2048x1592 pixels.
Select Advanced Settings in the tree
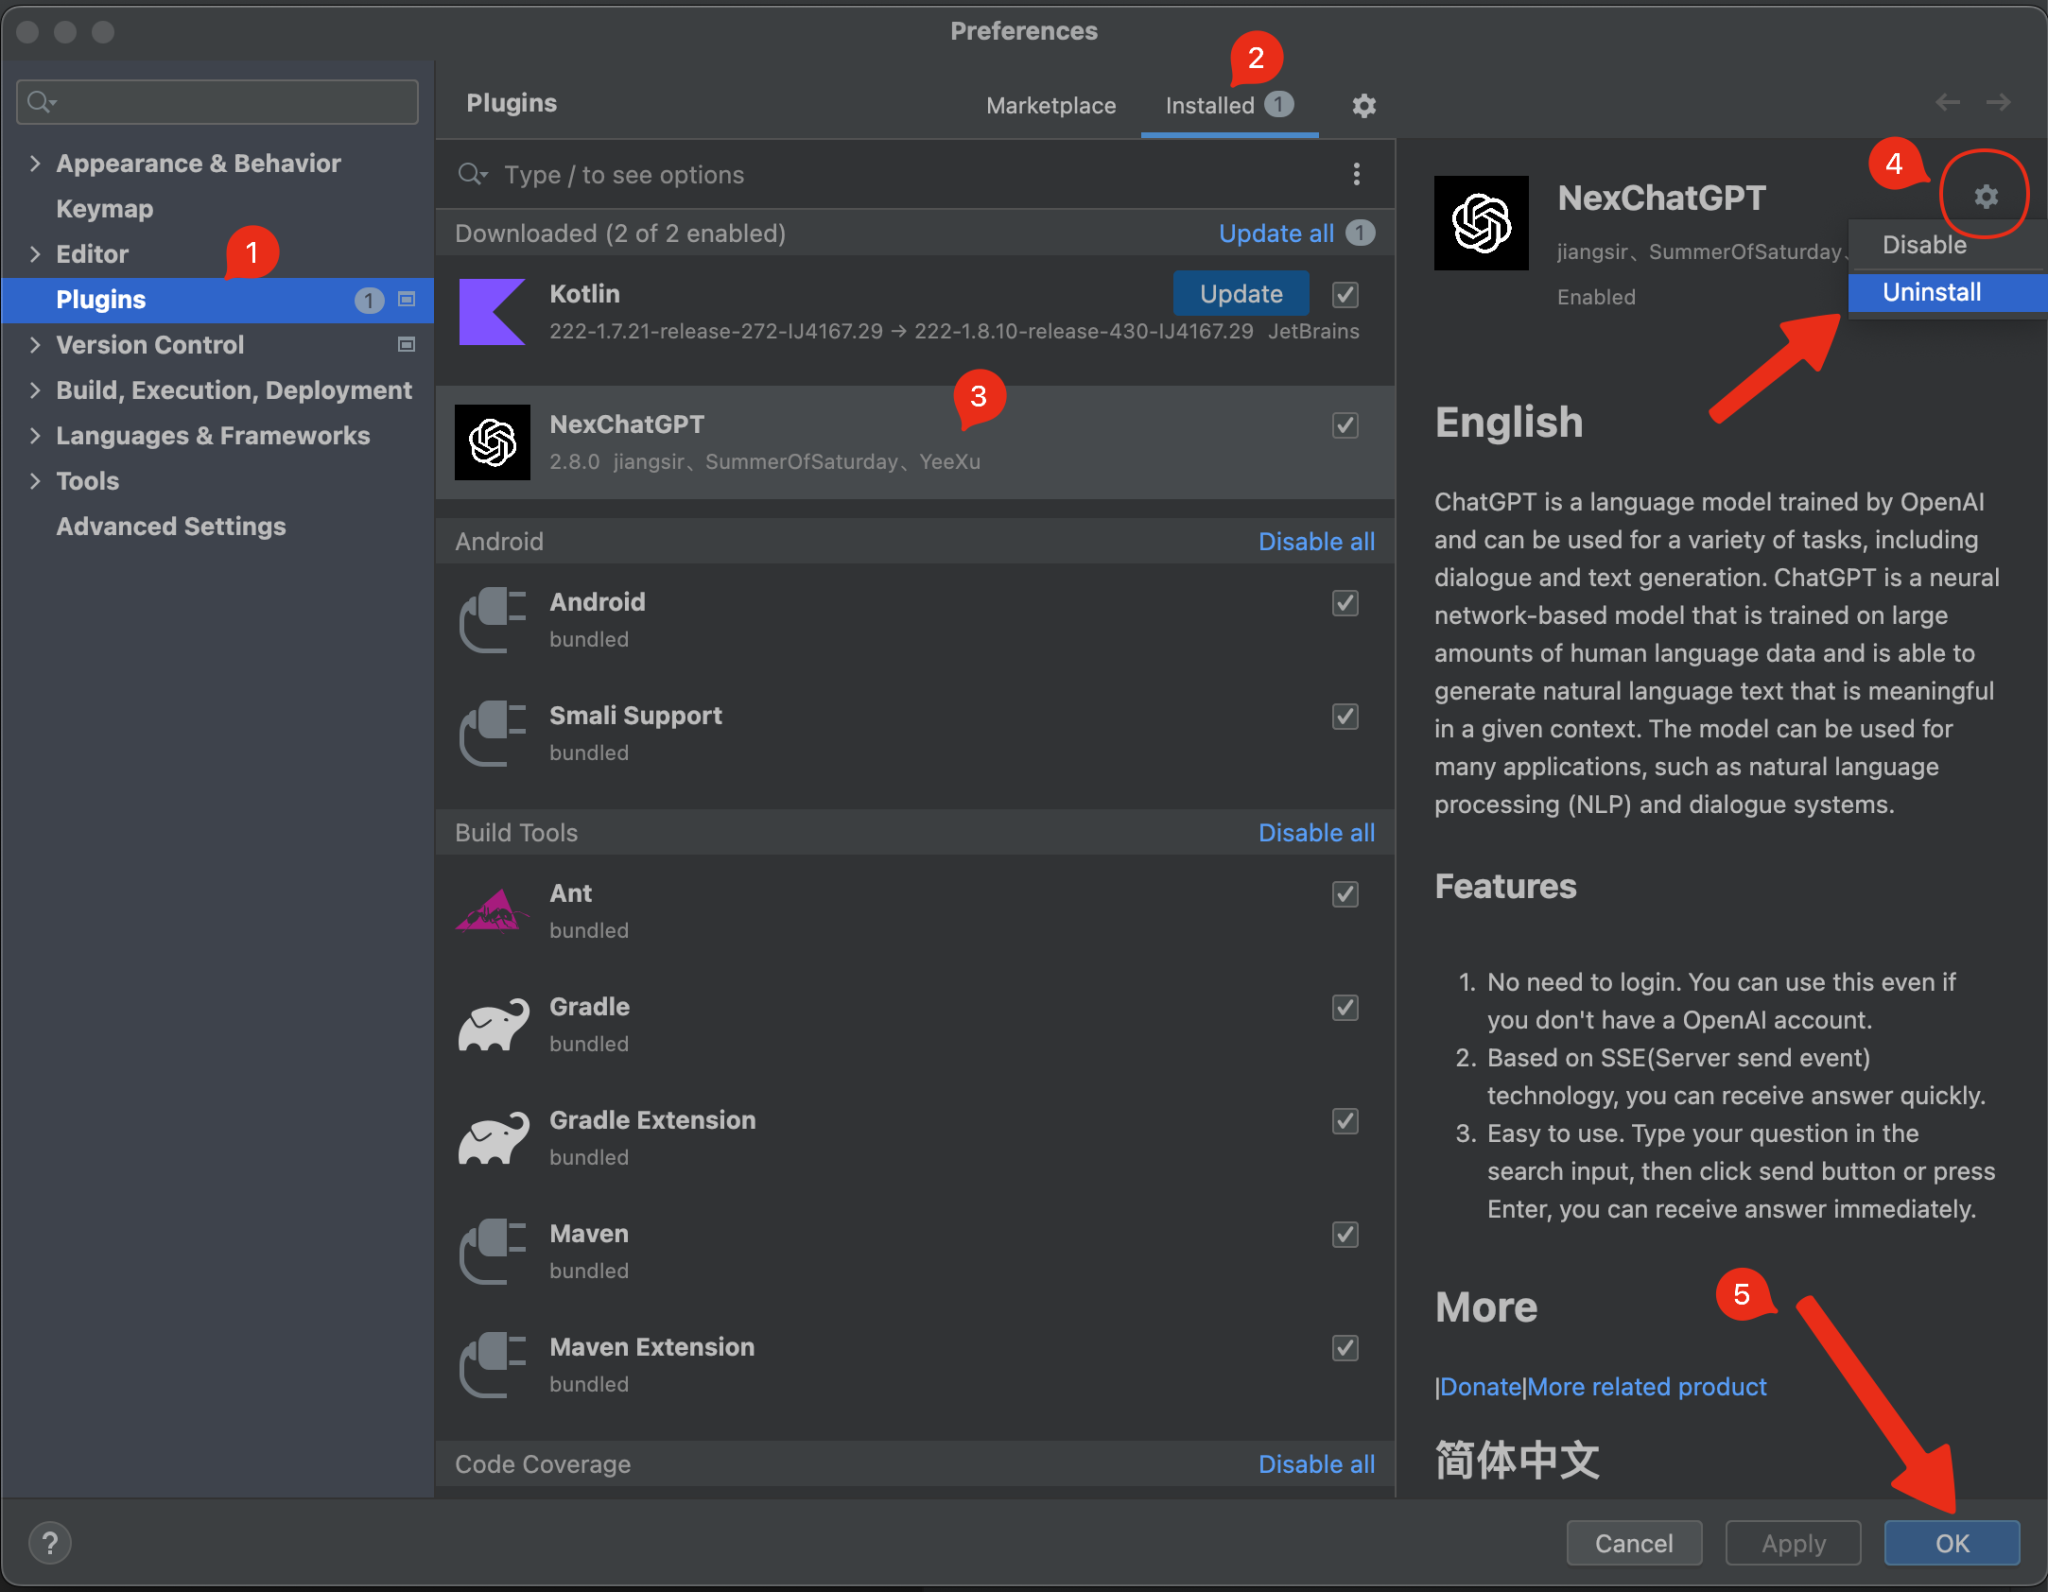click(x=171, y=526)
